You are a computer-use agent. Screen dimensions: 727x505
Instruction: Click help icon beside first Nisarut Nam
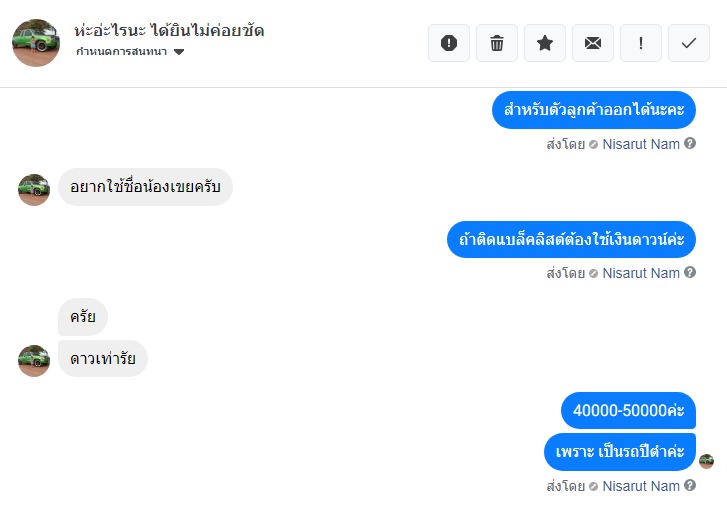690,144
